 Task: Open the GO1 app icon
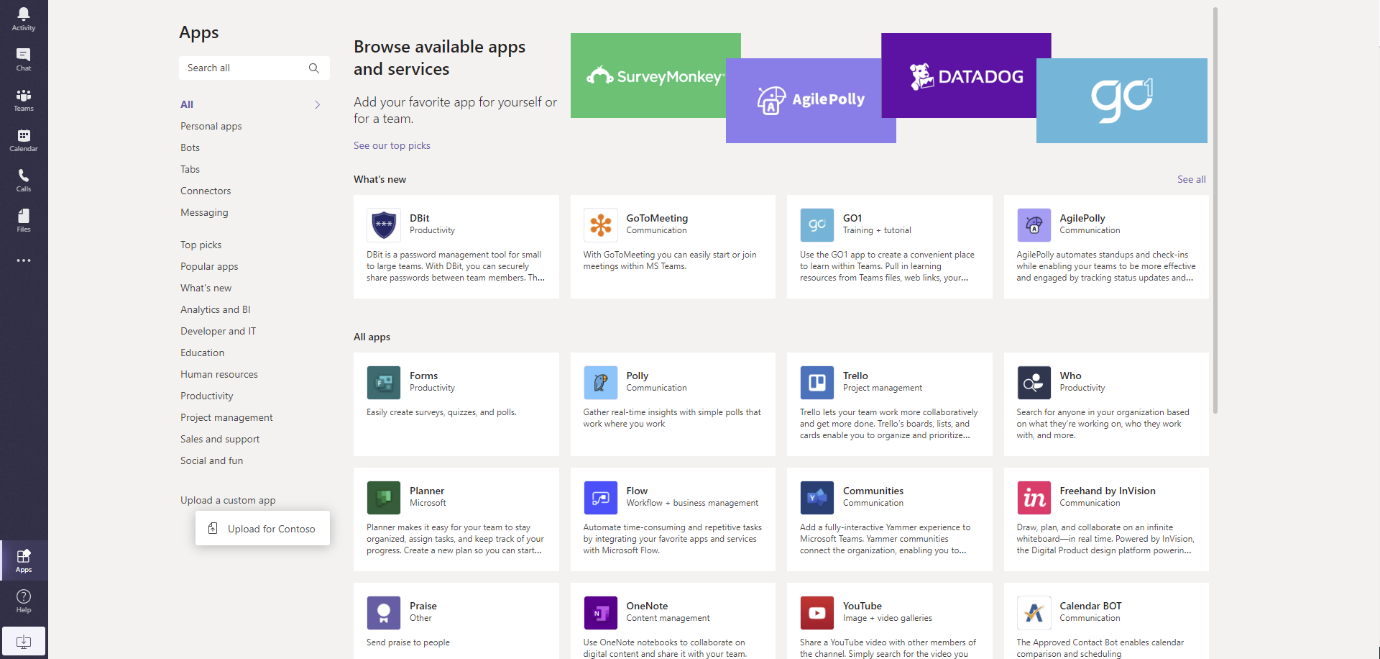[817, 225]
